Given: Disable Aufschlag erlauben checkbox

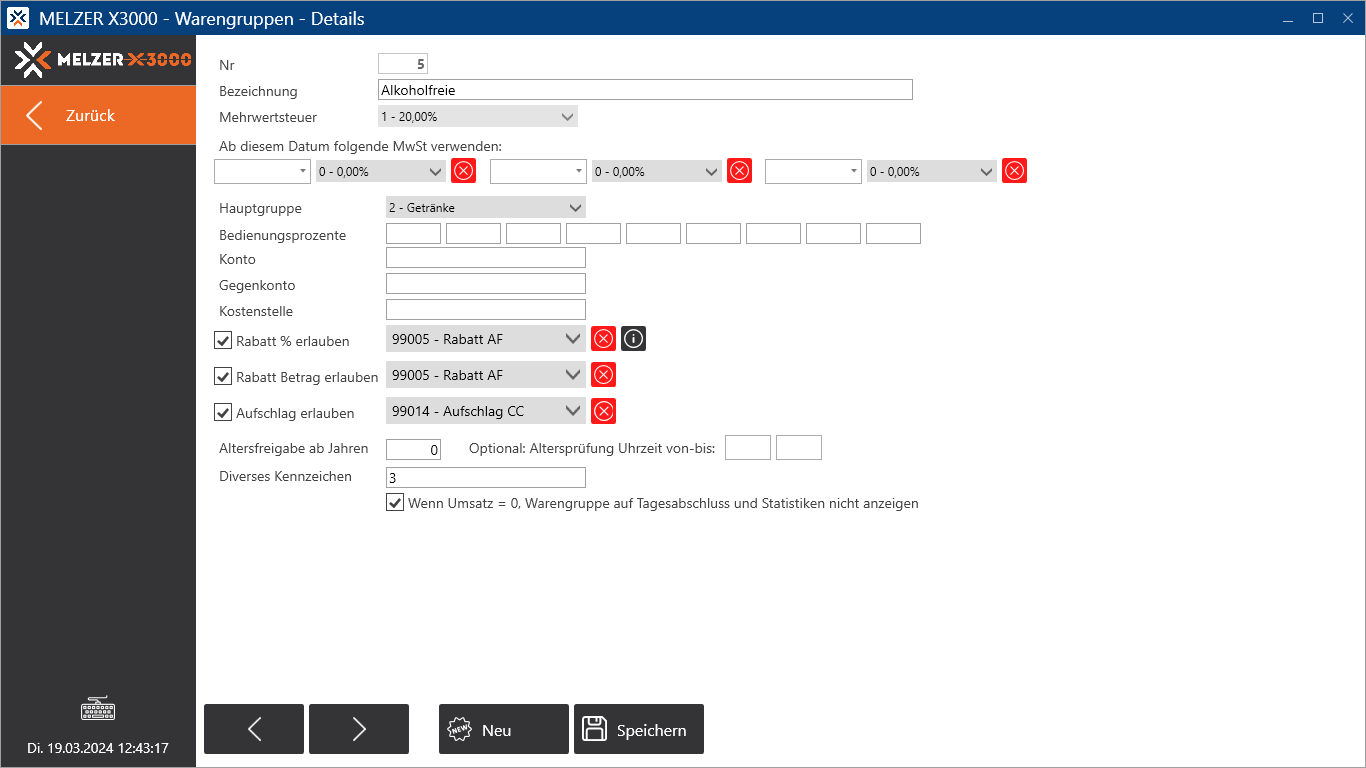Looking at the screenshot, I should click(223, 412).
